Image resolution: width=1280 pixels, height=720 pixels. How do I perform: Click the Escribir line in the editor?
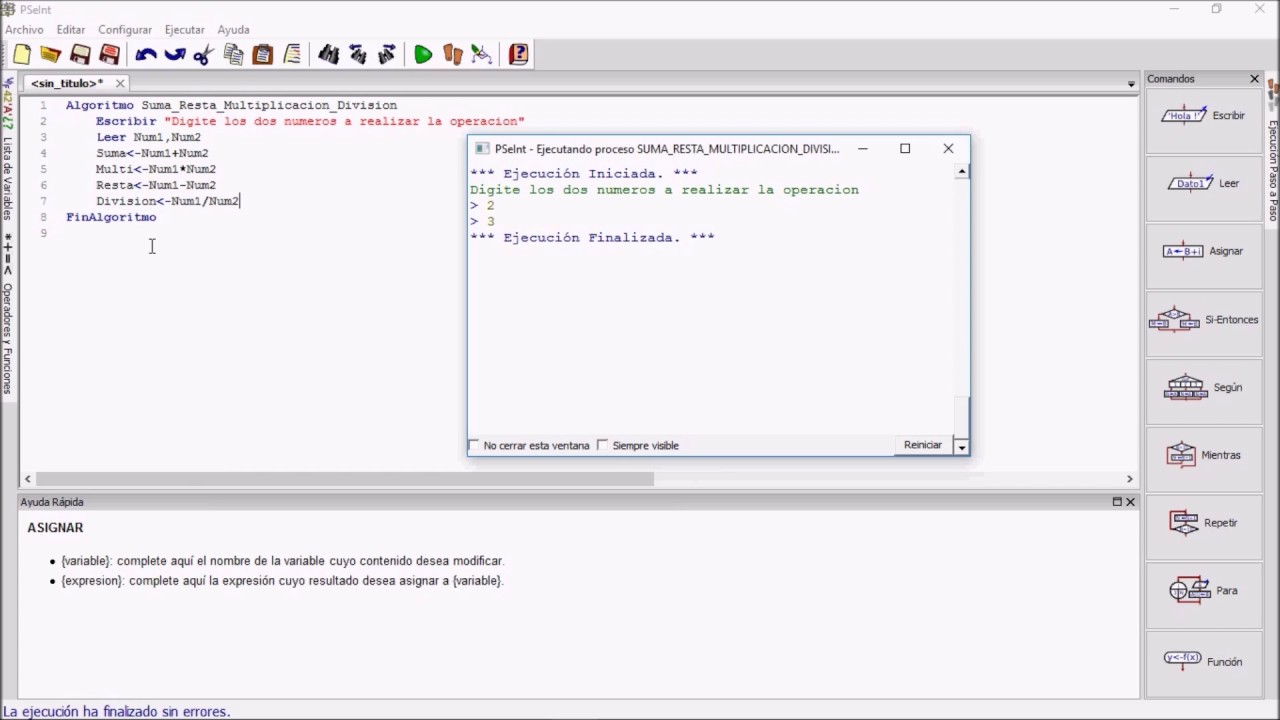pos(310,121)
